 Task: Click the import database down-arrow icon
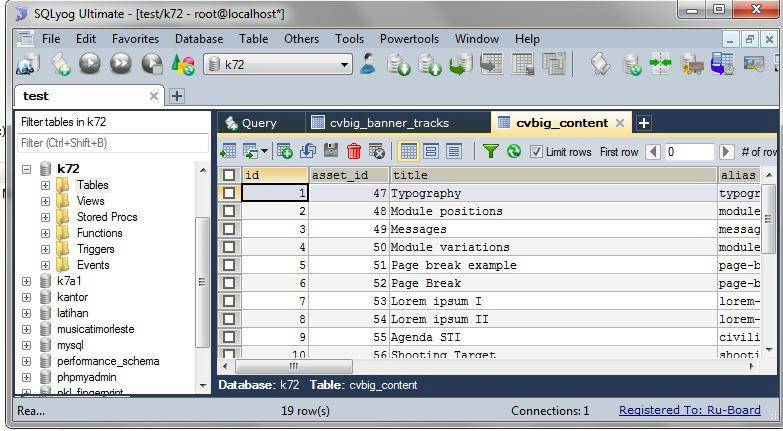point(399,64)
